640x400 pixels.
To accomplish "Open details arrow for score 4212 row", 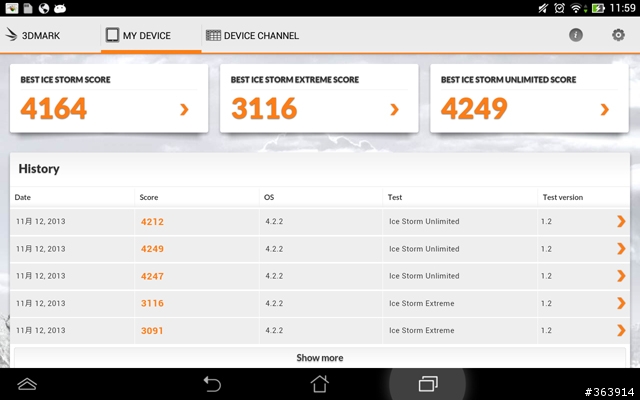I will 621,221.
